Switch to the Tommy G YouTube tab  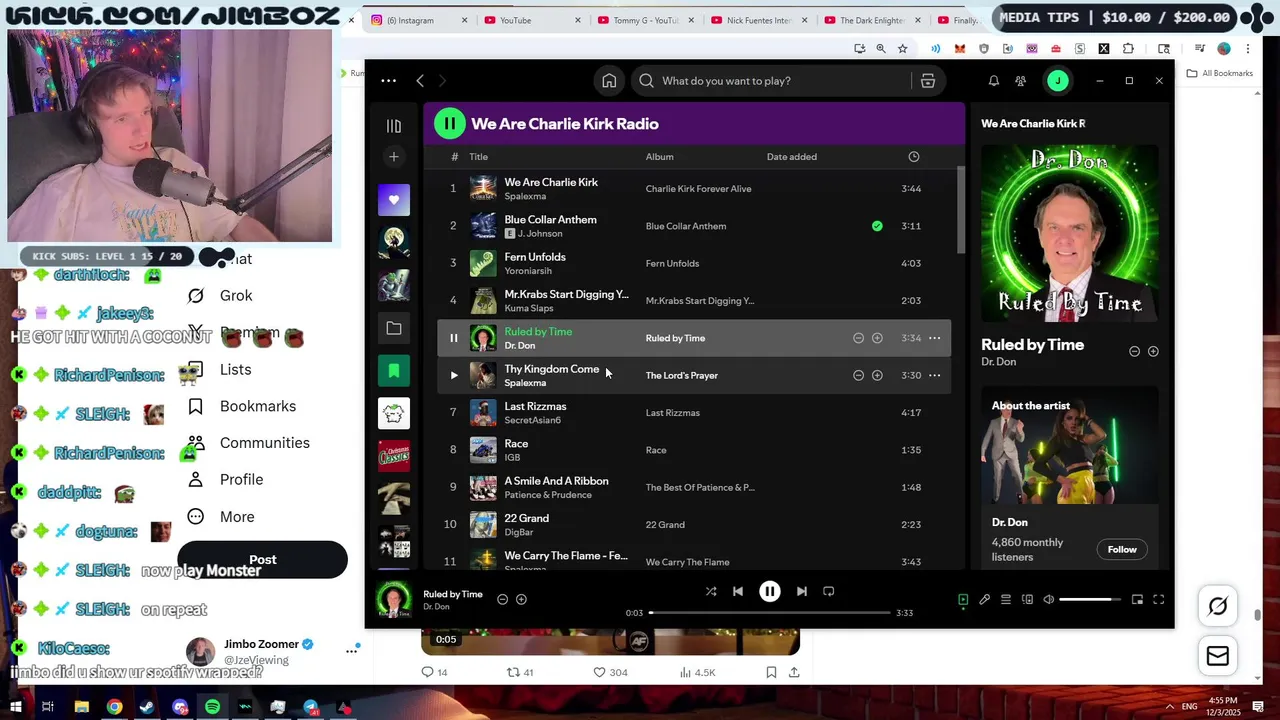tap(645, 20)
